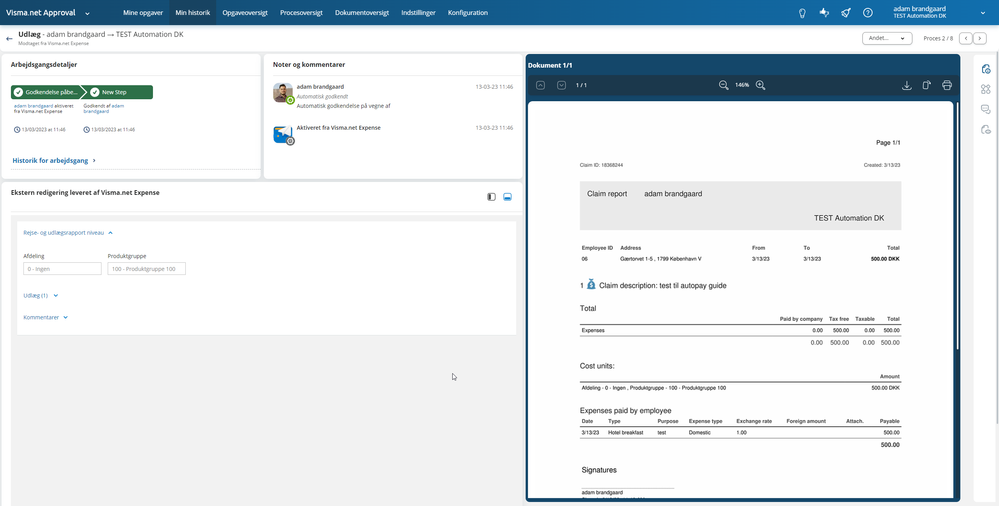This screenshot has width=999, height=506.
Task: Click the Afdeling input field
Action: tap(62, 269)
